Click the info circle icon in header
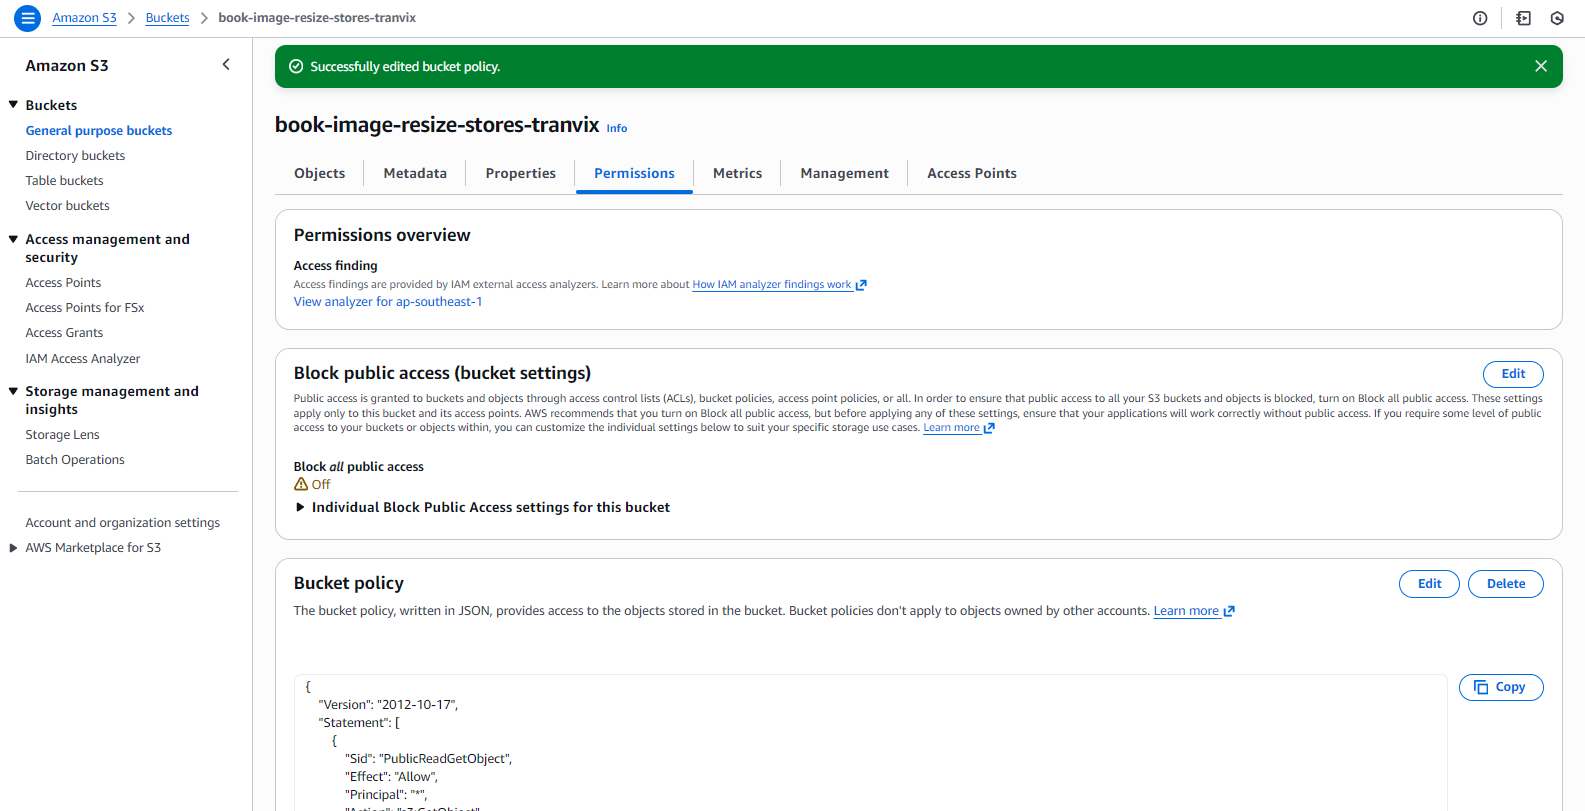Image resolution: width=1585 pixels, height=811 pixels. point(1480,18)
